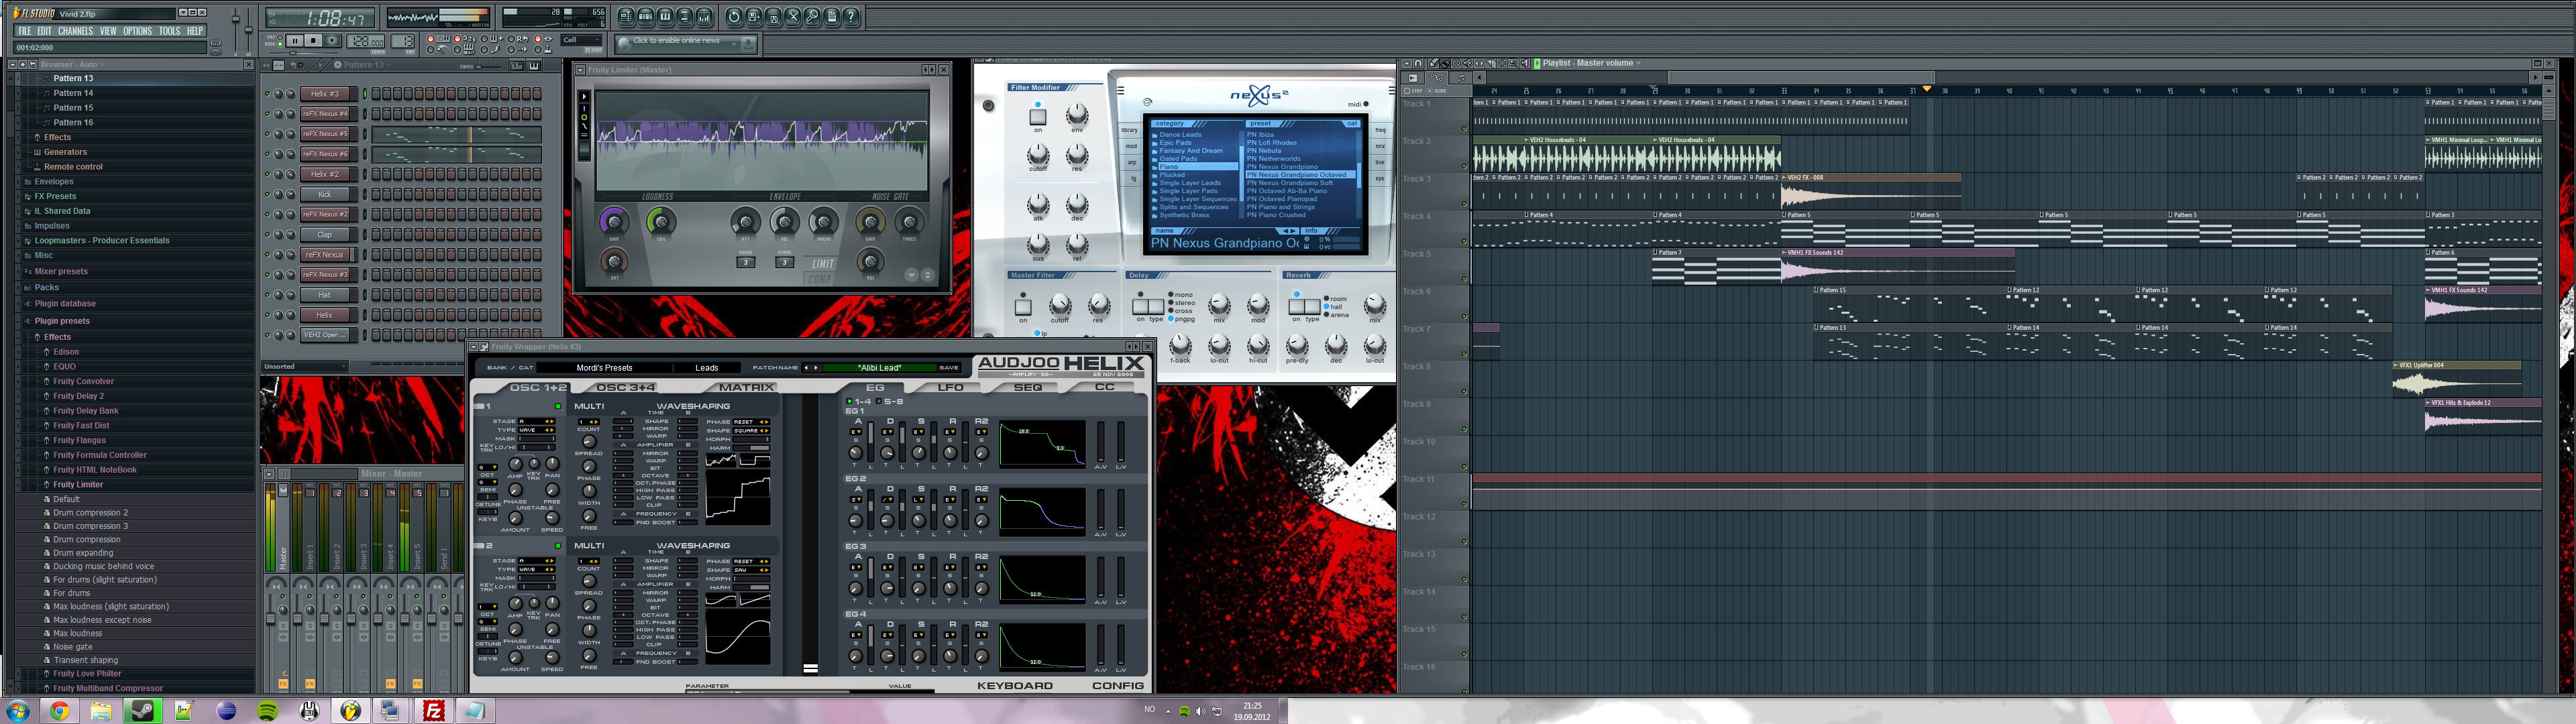2576x724 pixels.
Task: Choose the selection tool in Playlist
Action: coord(1502,63)
